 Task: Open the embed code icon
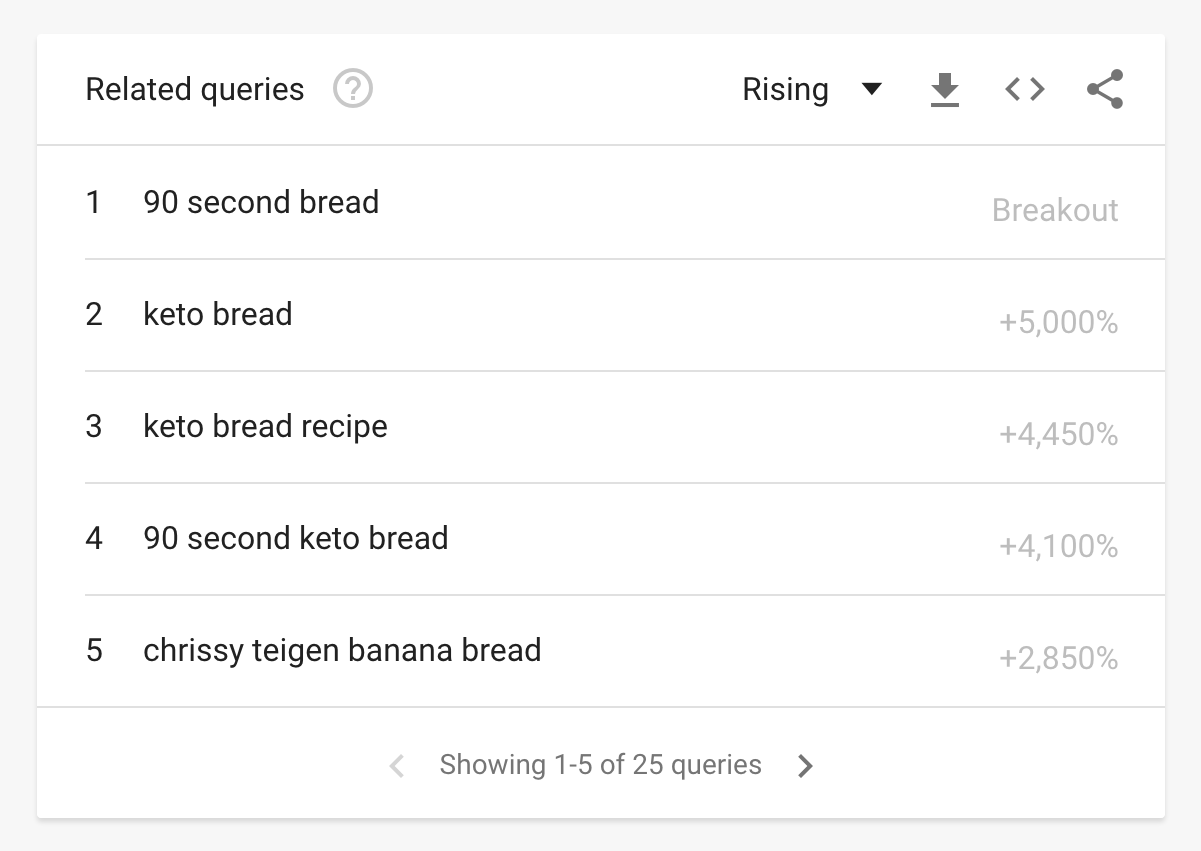[x=1025, y=90]
